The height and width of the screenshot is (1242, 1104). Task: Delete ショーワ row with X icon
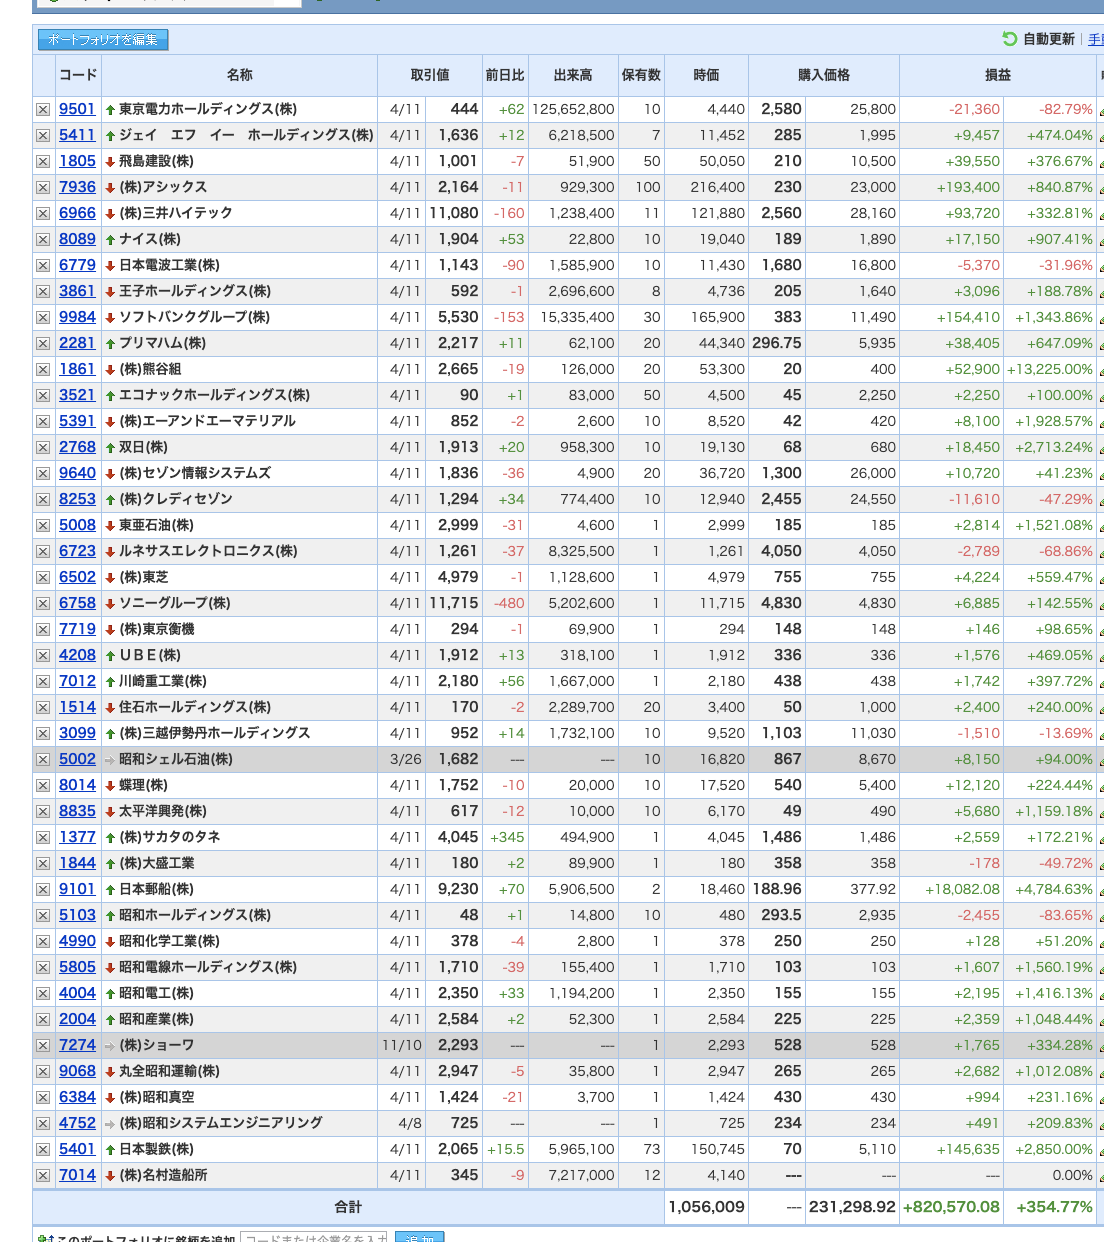43,1045
